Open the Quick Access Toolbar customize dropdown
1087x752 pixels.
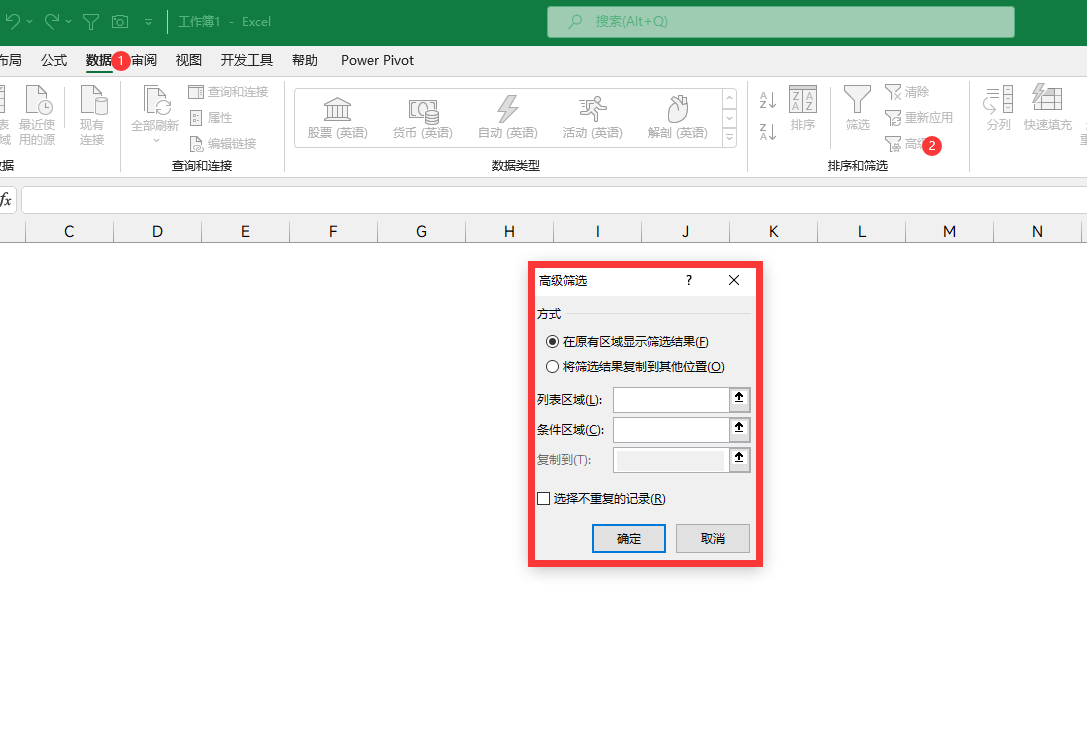149,21
